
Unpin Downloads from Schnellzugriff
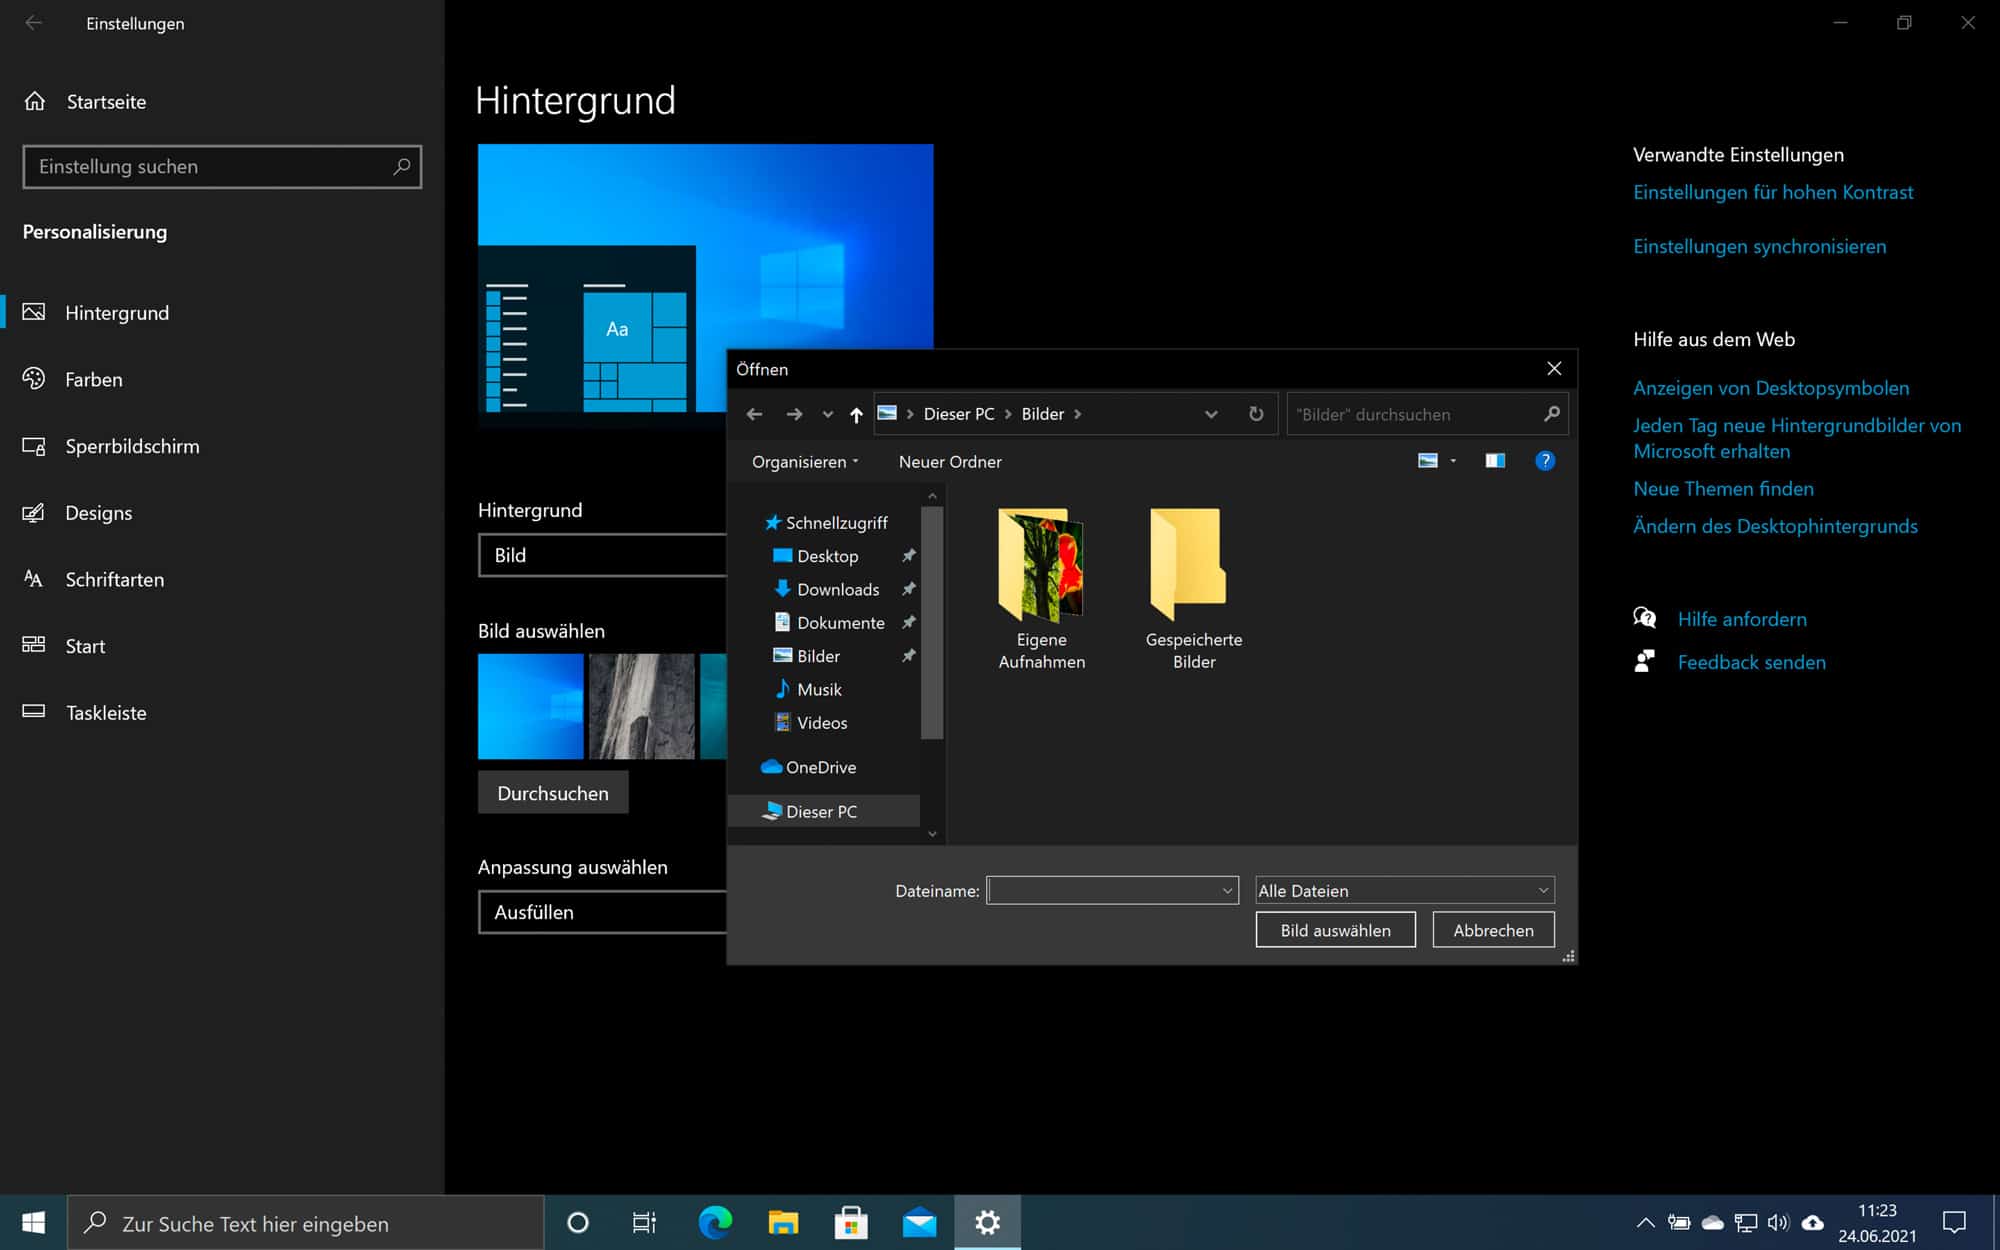pyautogui.click(x=908, y=589)
